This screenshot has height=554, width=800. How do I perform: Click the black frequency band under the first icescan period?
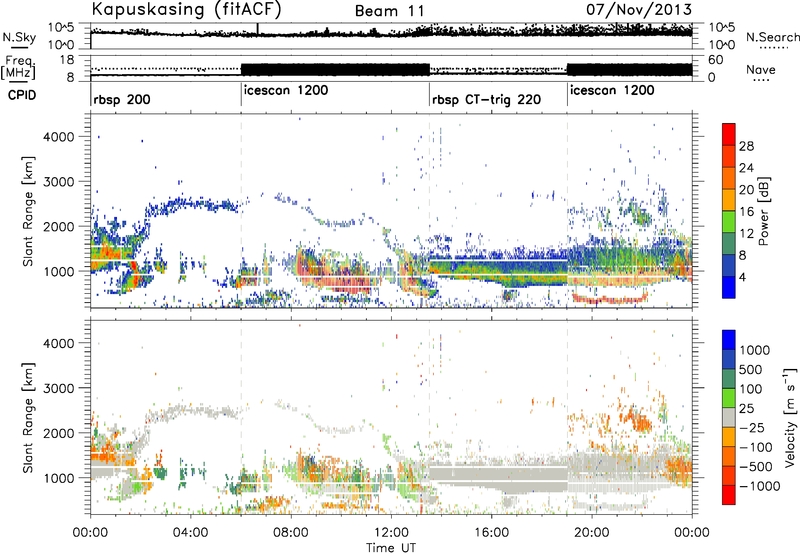pos(335,69)
